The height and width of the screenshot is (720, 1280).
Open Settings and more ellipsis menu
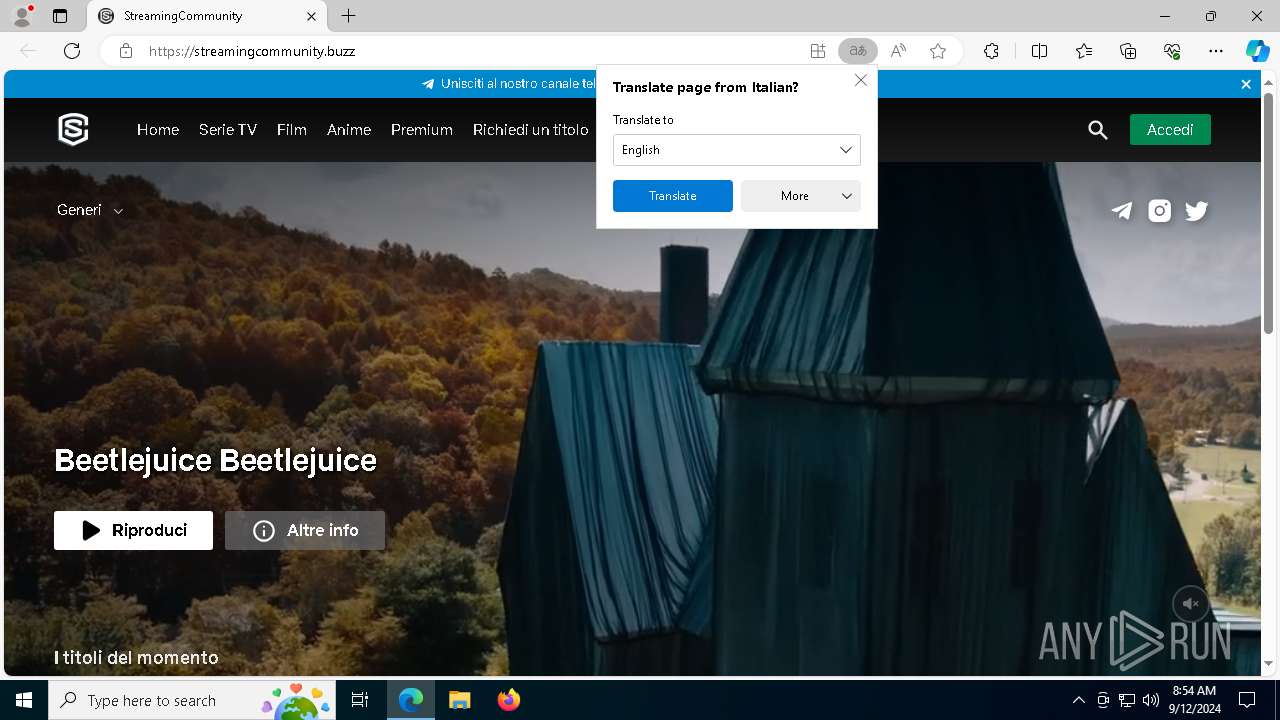pos(1216,51)
